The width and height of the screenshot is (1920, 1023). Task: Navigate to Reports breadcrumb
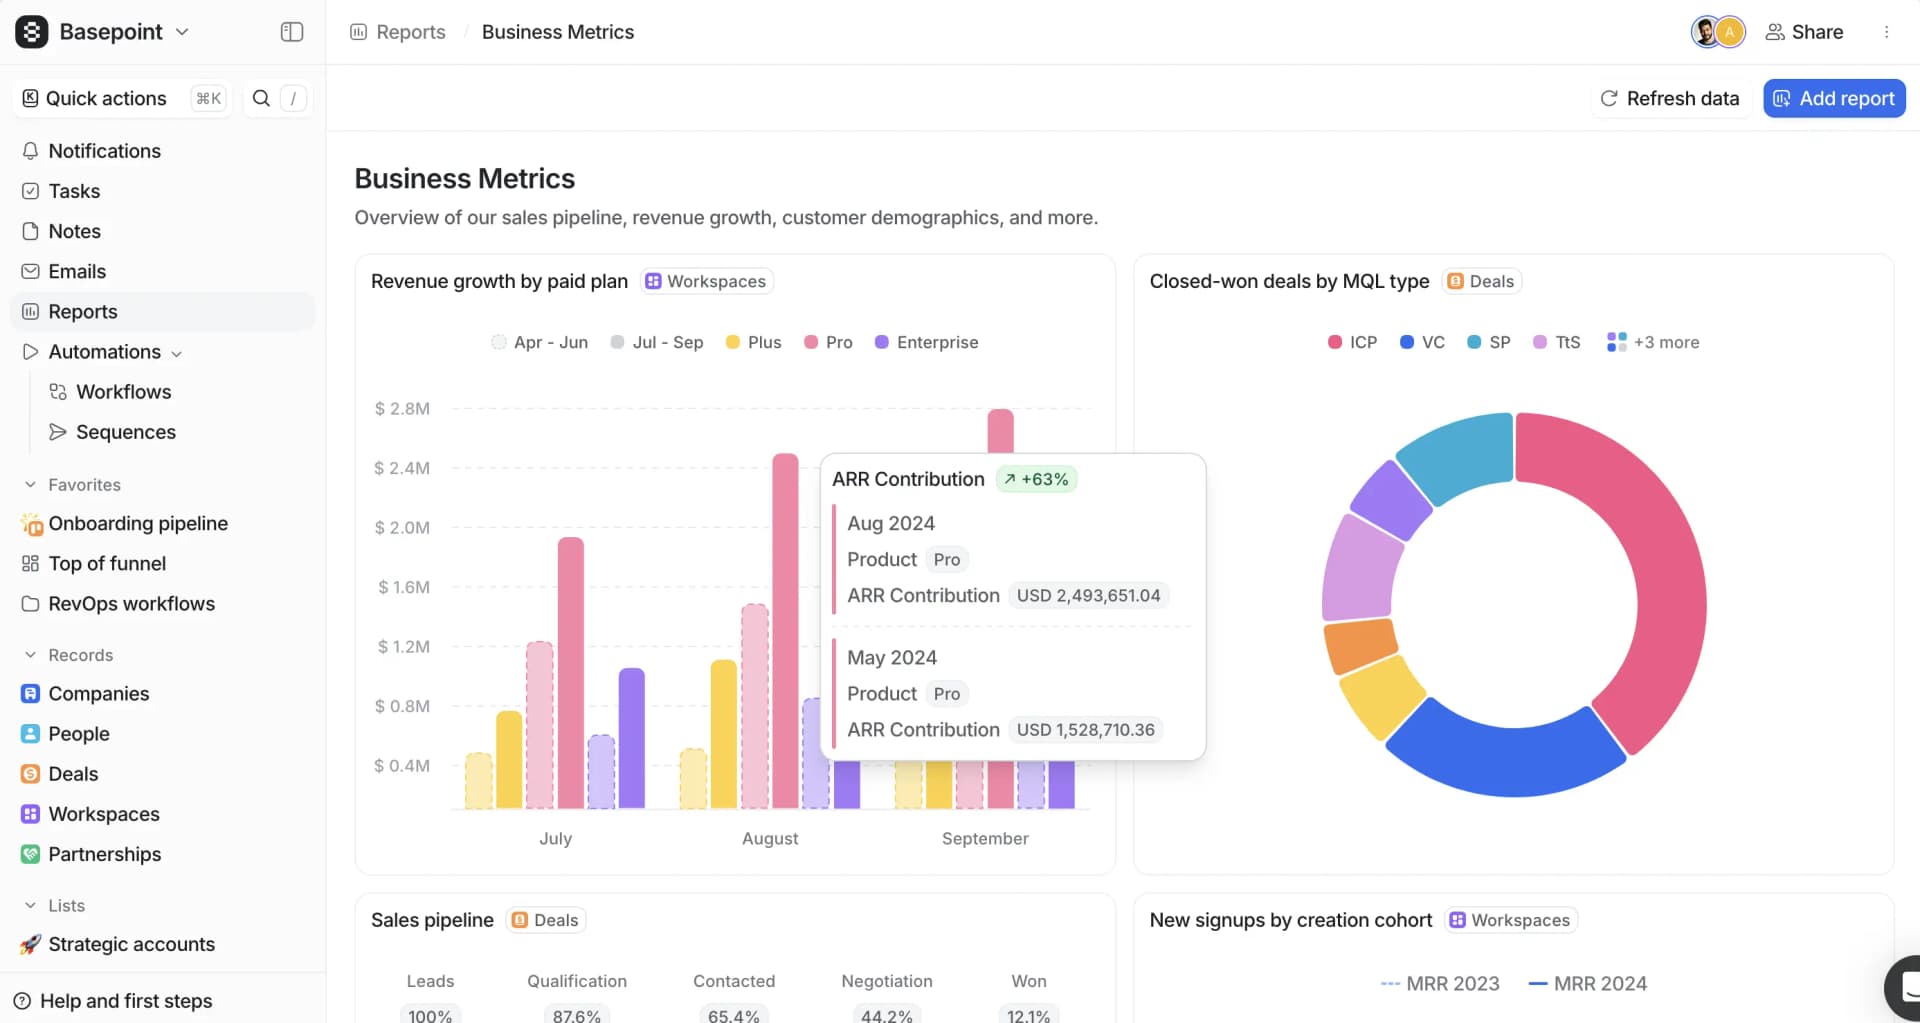click(x=410, y=31)
